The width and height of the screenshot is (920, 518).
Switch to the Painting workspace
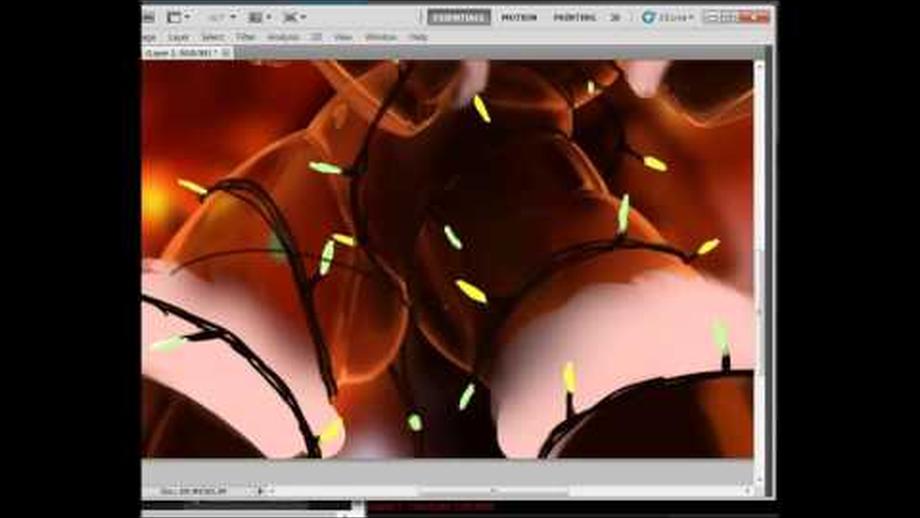click(x=574, y=18)
